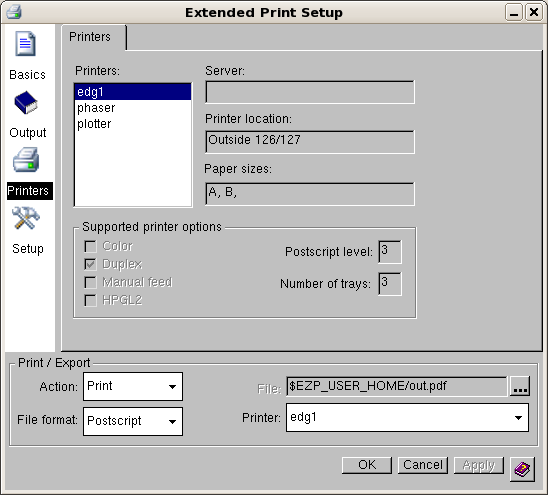Open the Setup page tools icon
This screenshot has height=495, width=548.
point(26,218)
